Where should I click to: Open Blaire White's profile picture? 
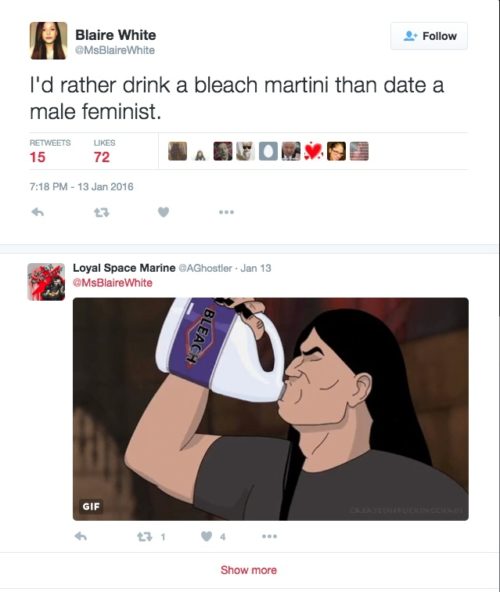point(48,41)
